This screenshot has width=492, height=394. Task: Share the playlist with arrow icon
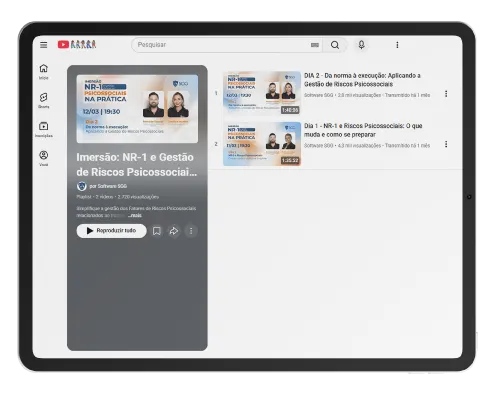click(174, 231)
